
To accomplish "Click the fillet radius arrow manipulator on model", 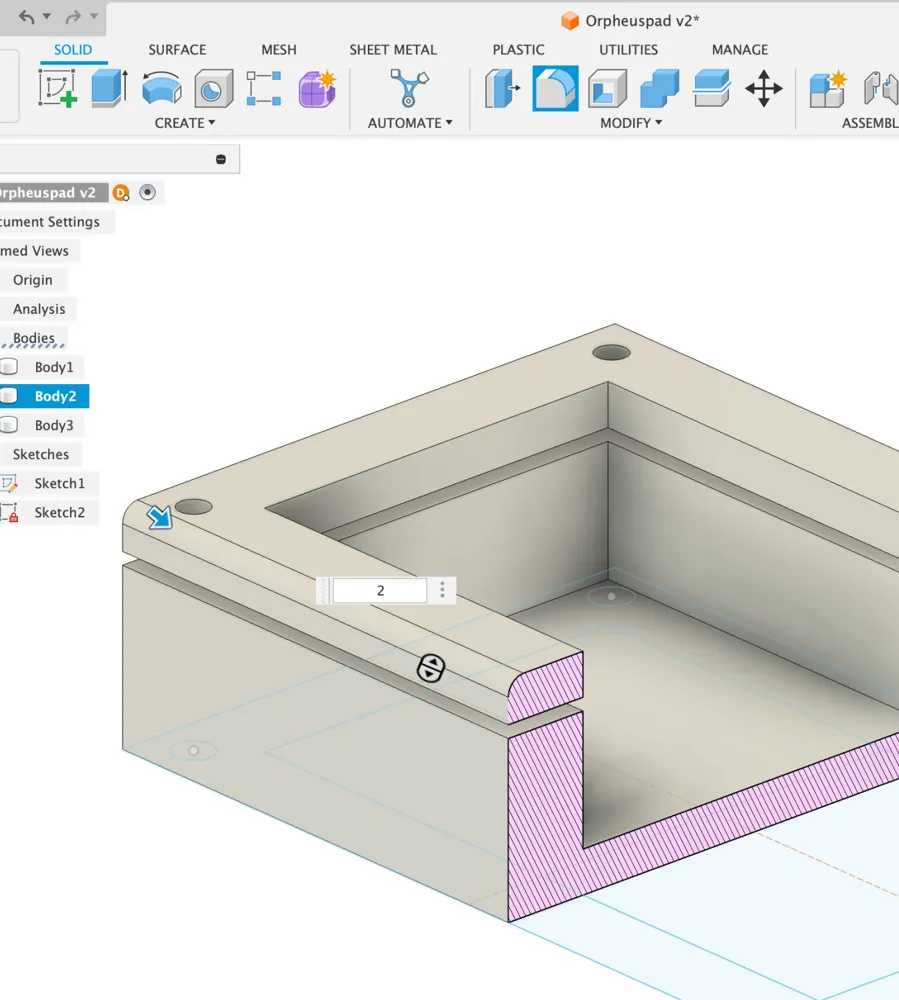I will pos(159,517).
